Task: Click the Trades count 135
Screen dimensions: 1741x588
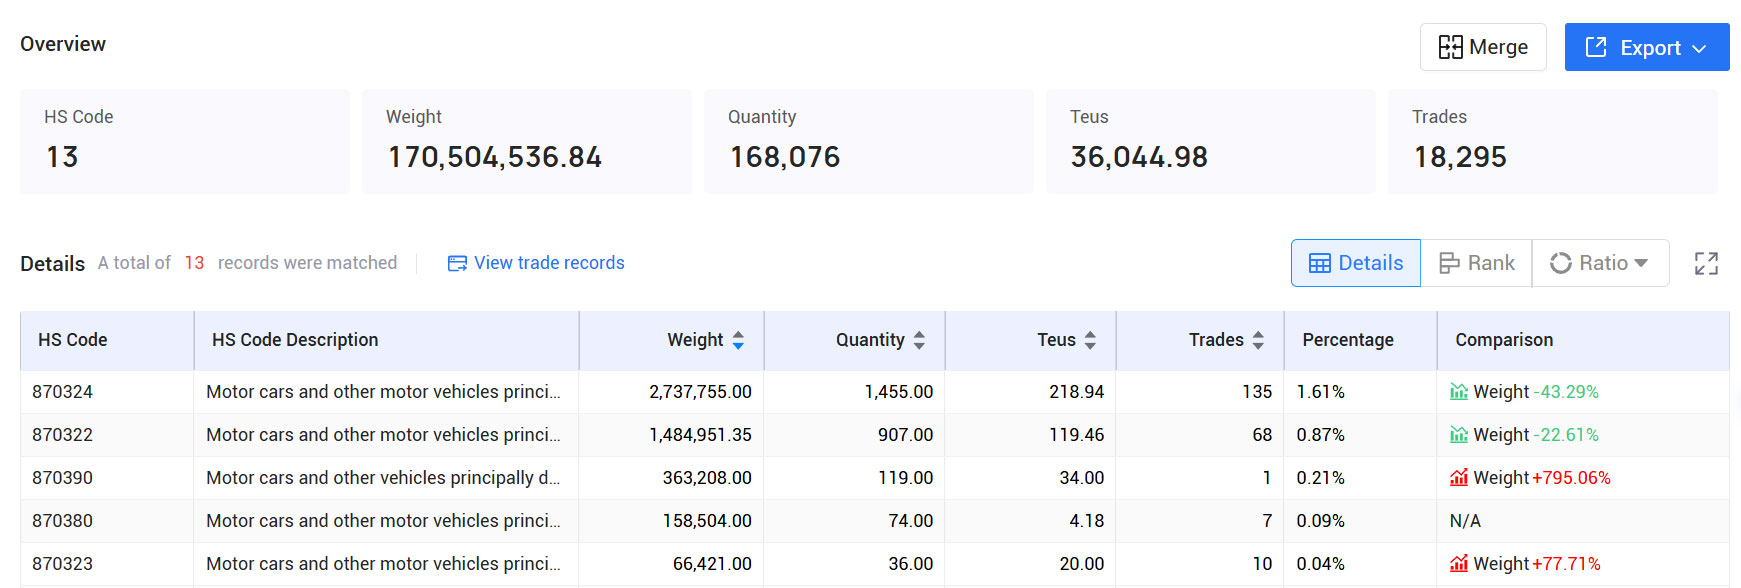Action: 1257,392
